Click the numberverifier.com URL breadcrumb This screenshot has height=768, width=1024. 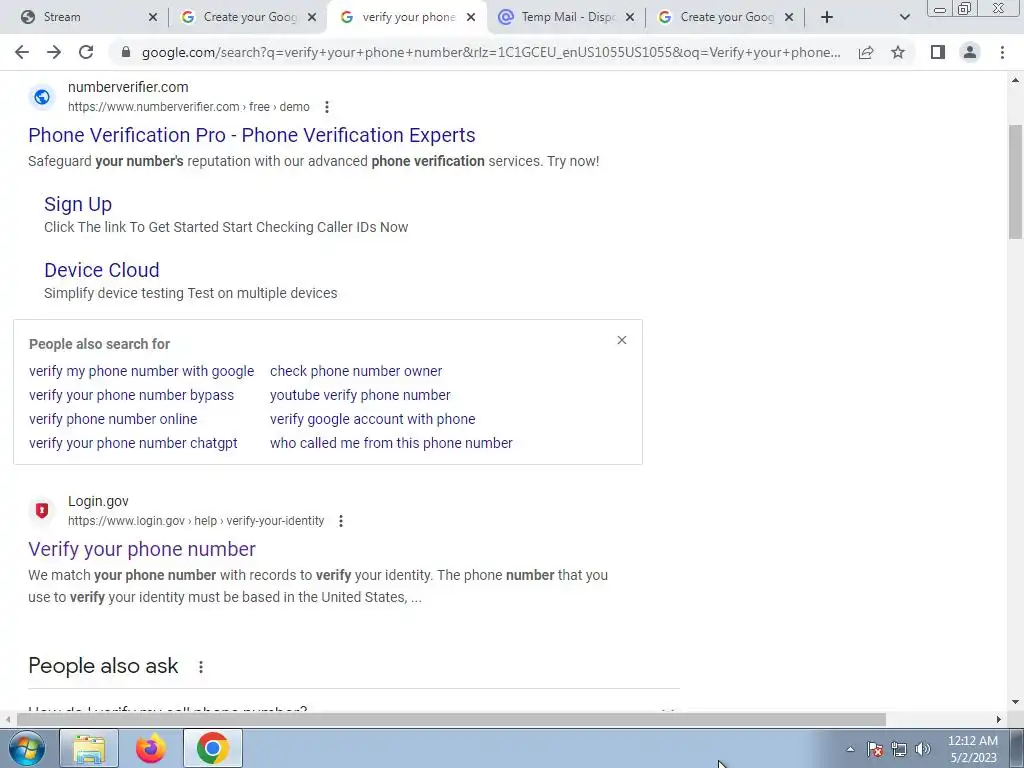(189, 106)
